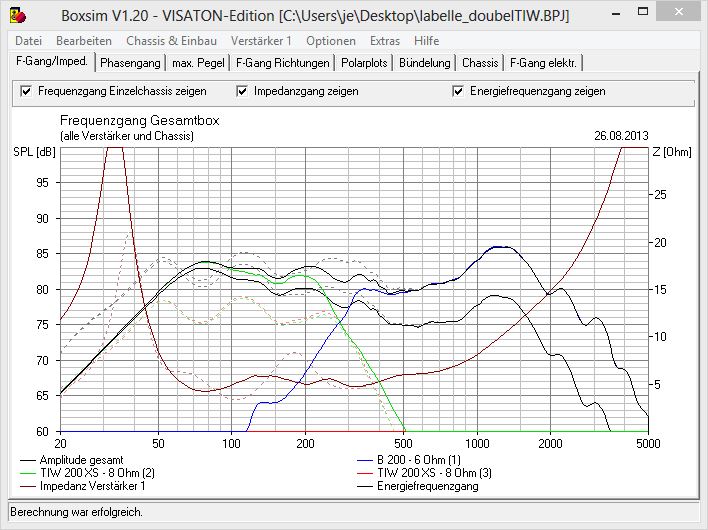Click the Frequenzgang Gesamtbox chart title

[140, 121]
